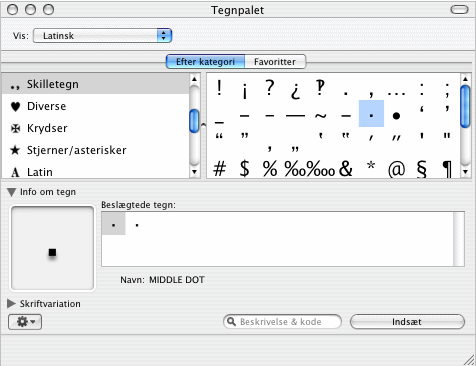The height and width of the screenshot is (366, 476).
Task: Click the magnifying glass search icon
Action: point(231,321)
